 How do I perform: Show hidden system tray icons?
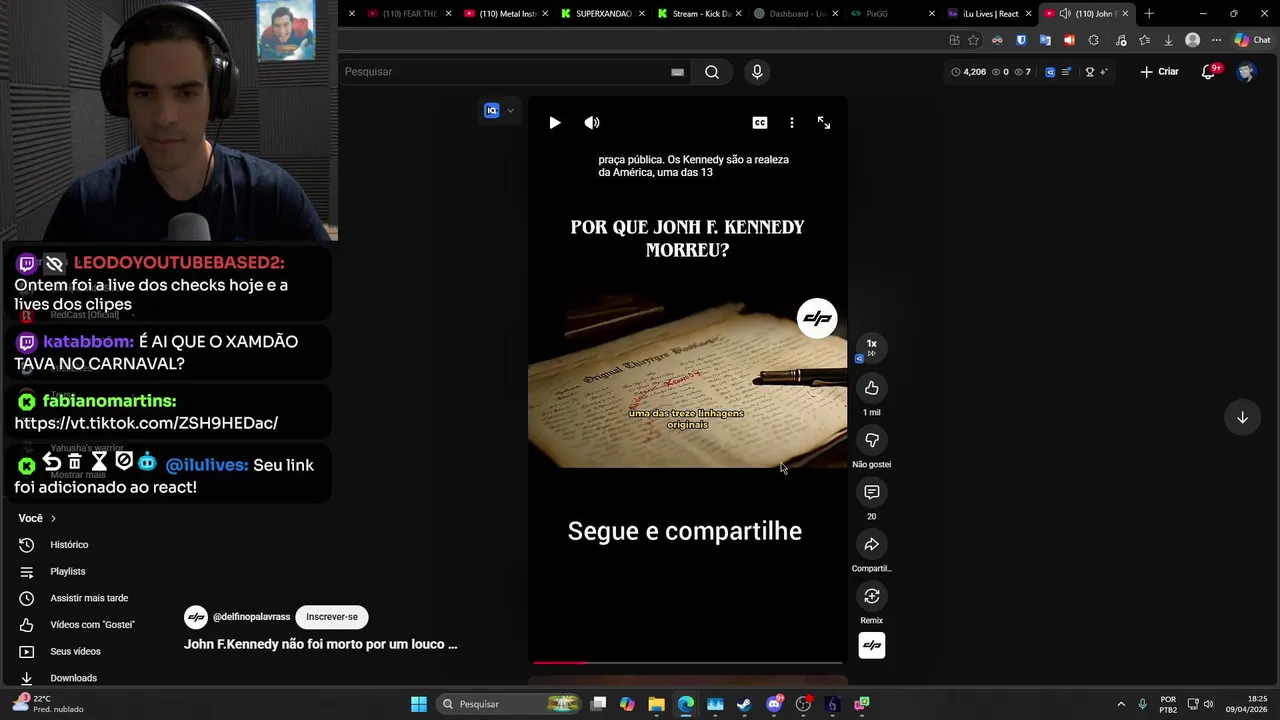pos(1121,704)
